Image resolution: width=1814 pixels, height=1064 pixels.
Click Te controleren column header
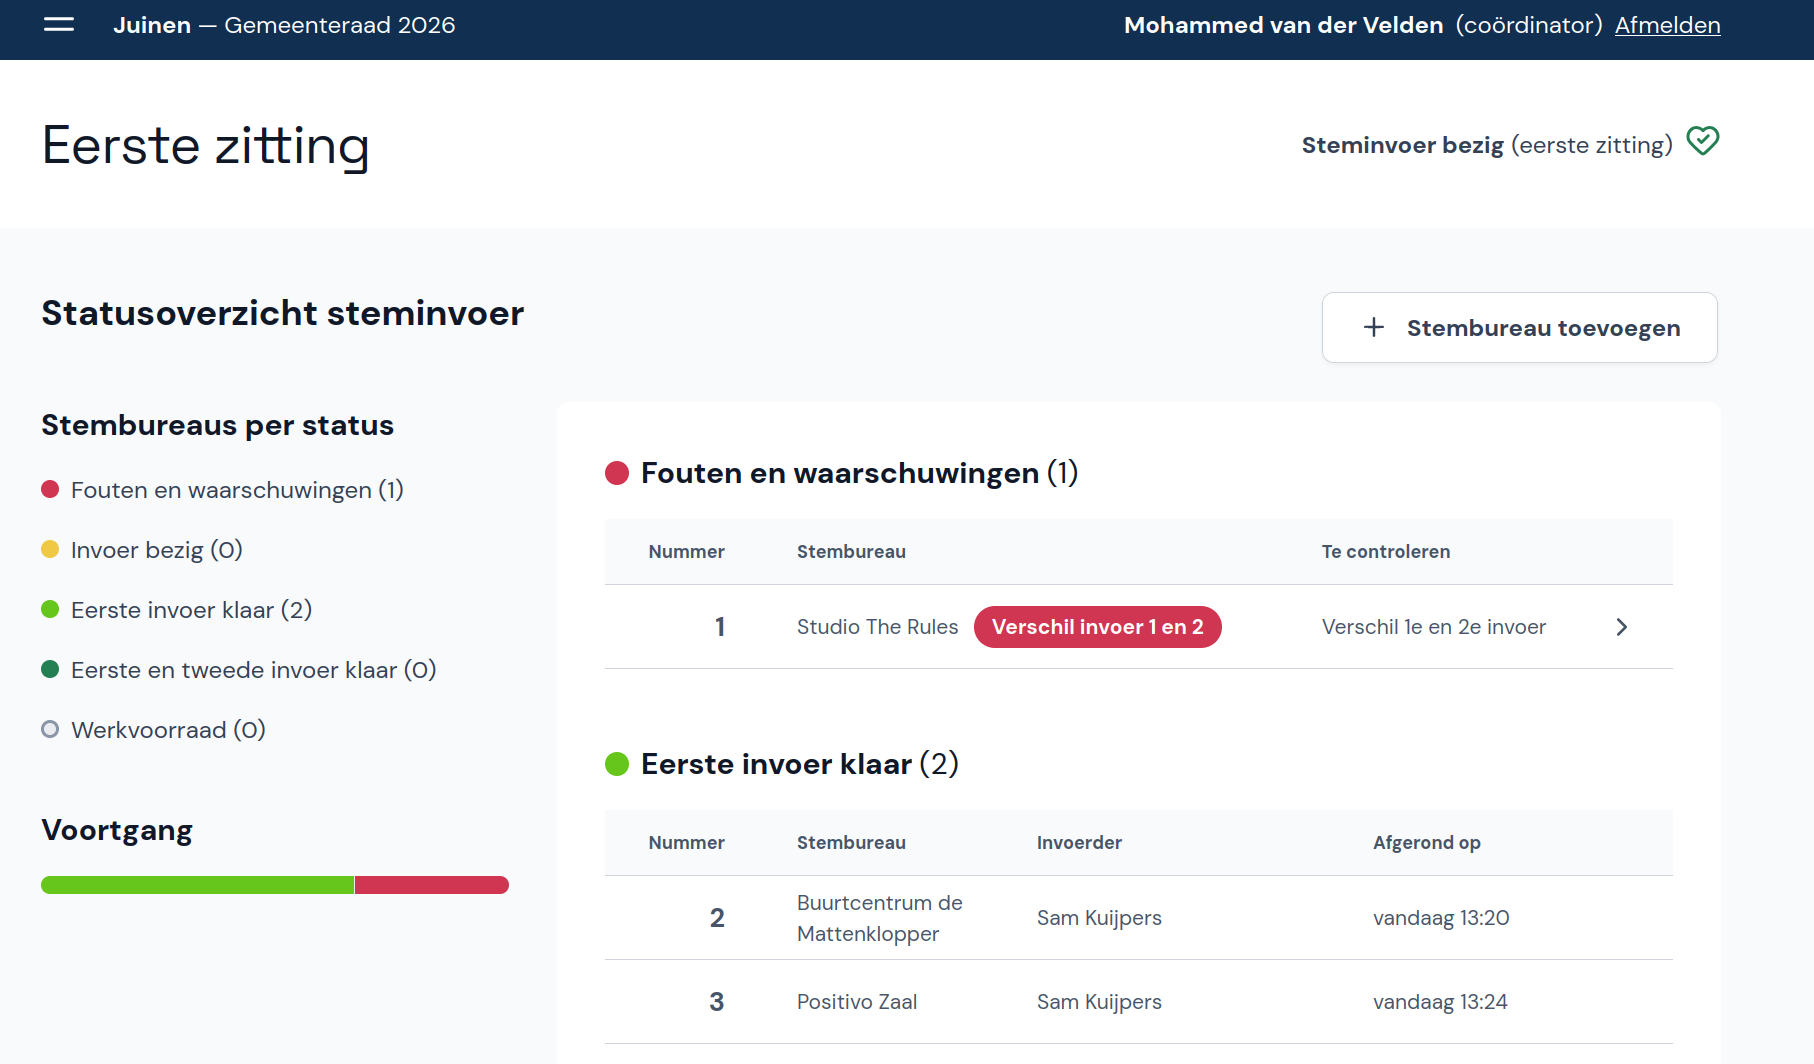click(x=1385, y=552)
